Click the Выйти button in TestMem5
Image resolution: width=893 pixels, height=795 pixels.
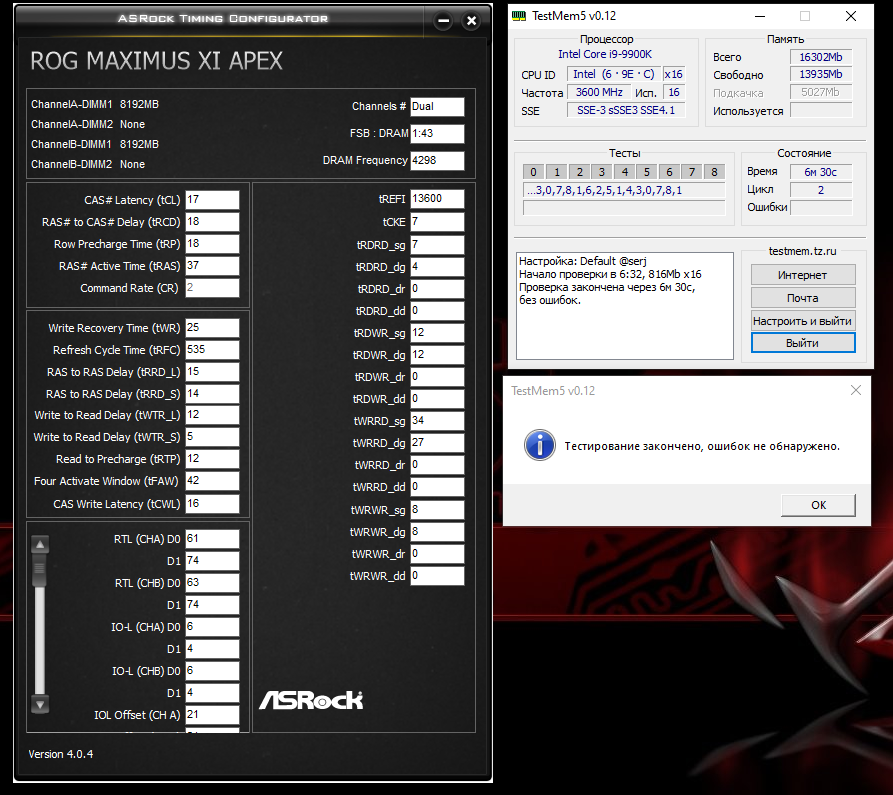pos(803,343)
